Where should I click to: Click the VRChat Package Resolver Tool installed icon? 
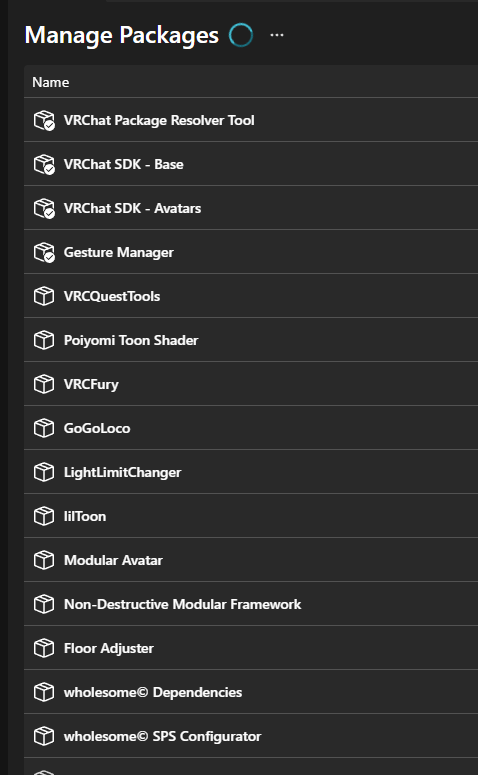[44, 120]
